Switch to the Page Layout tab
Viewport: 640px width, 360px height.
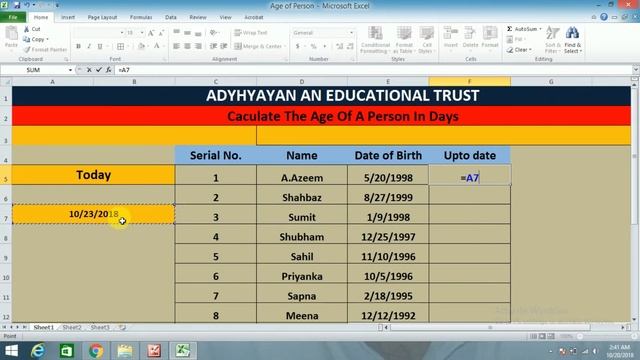click(x=102, y=17)
